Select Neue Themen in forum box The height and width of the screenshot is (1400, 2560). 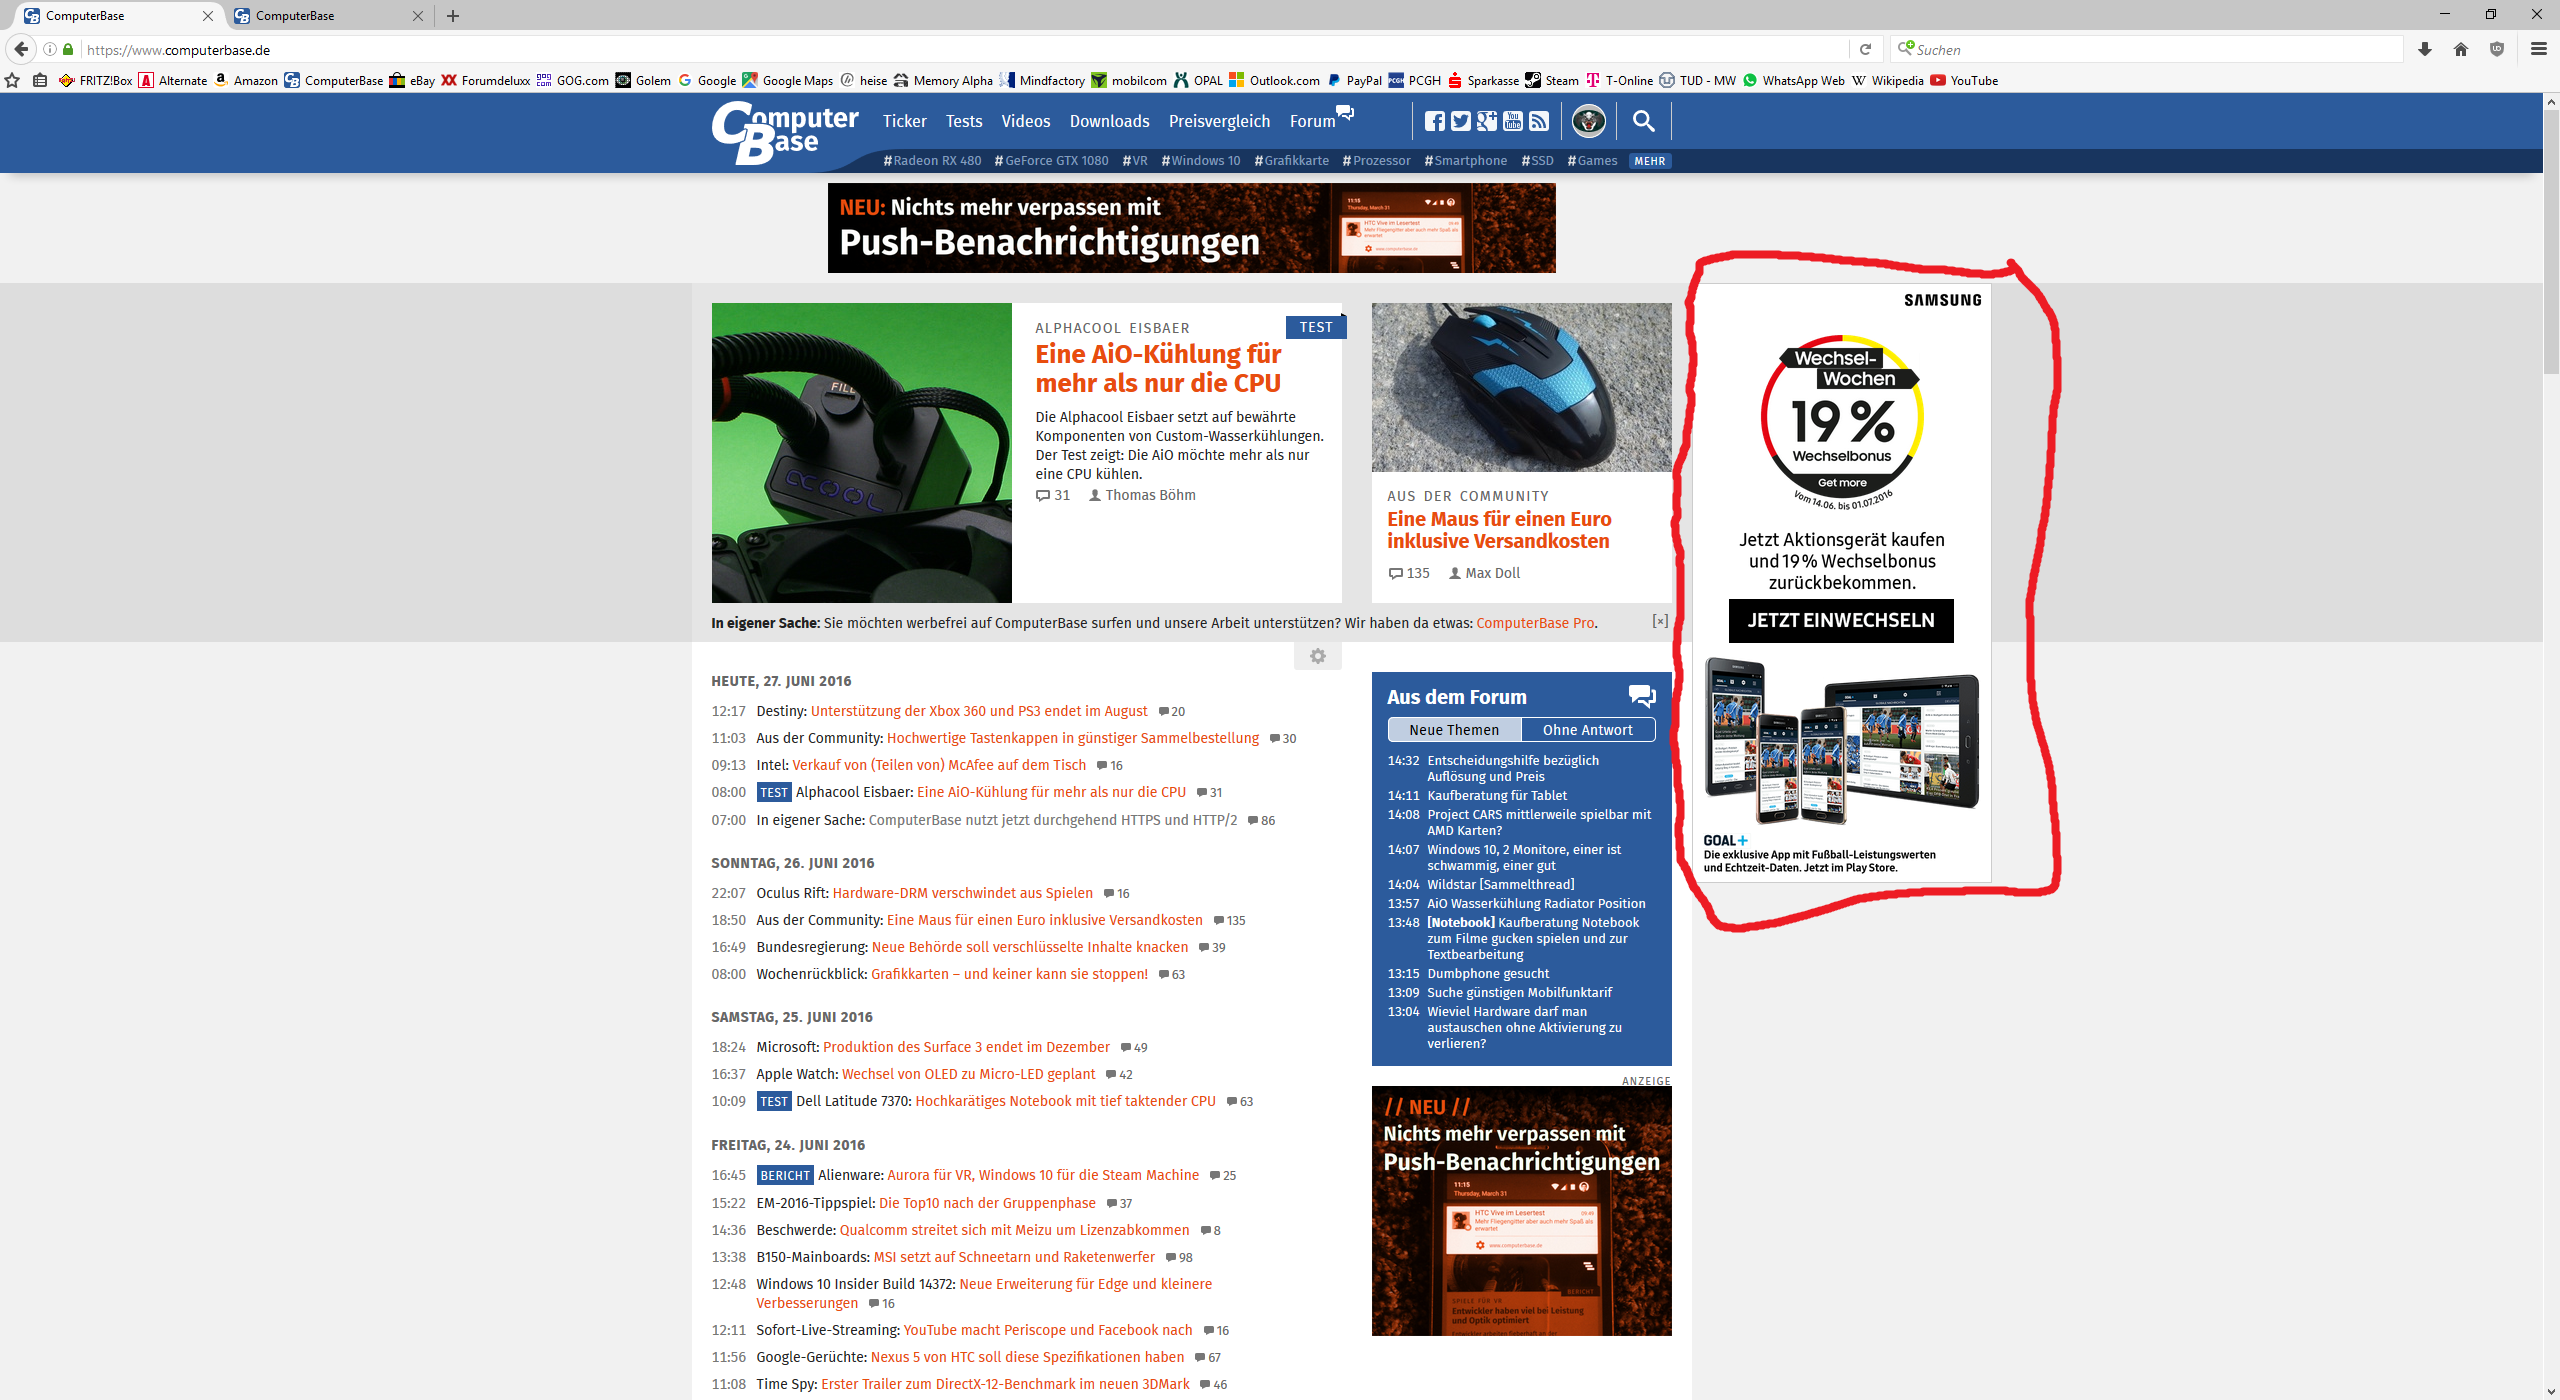[x=1454, y=730]
